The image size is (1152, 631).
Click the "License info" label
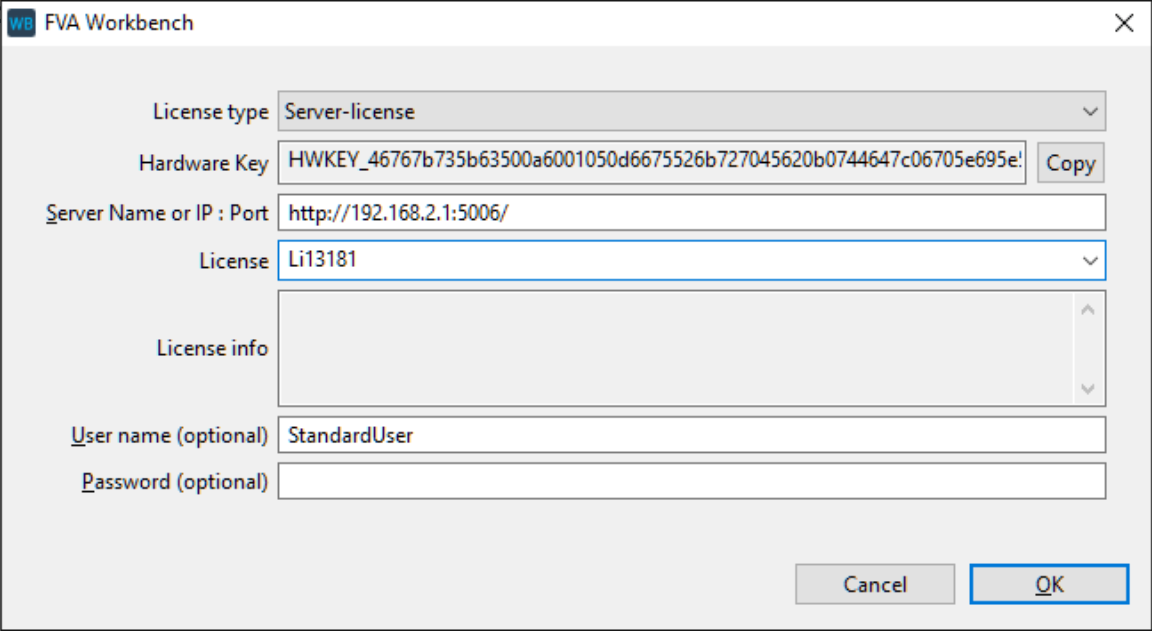[212, 348]
